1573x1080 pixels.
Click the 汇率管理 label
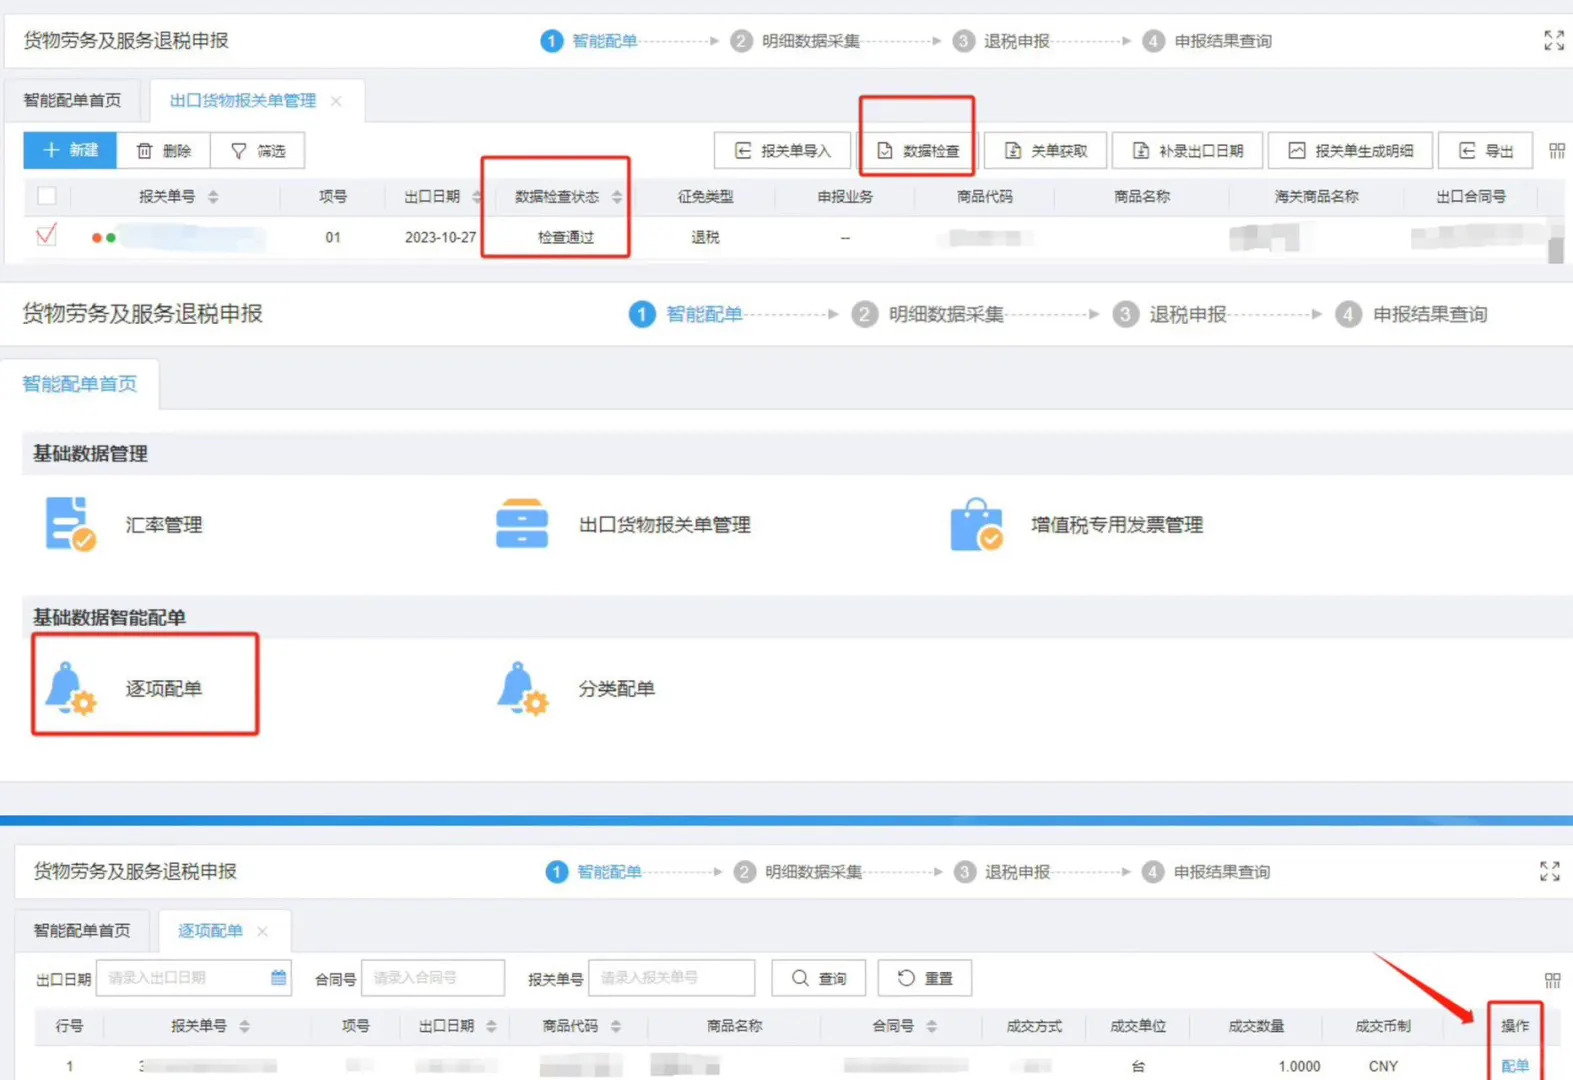[x=164, y=524]
